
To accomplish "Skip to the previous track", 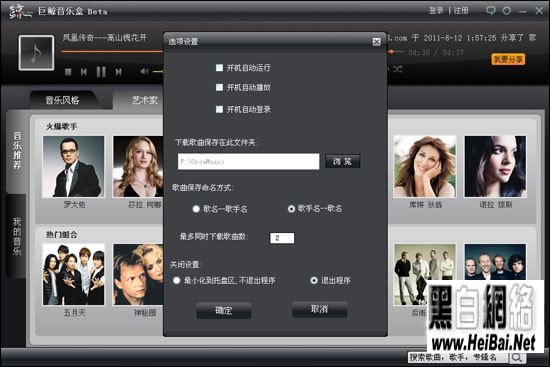I will [84, 72].
